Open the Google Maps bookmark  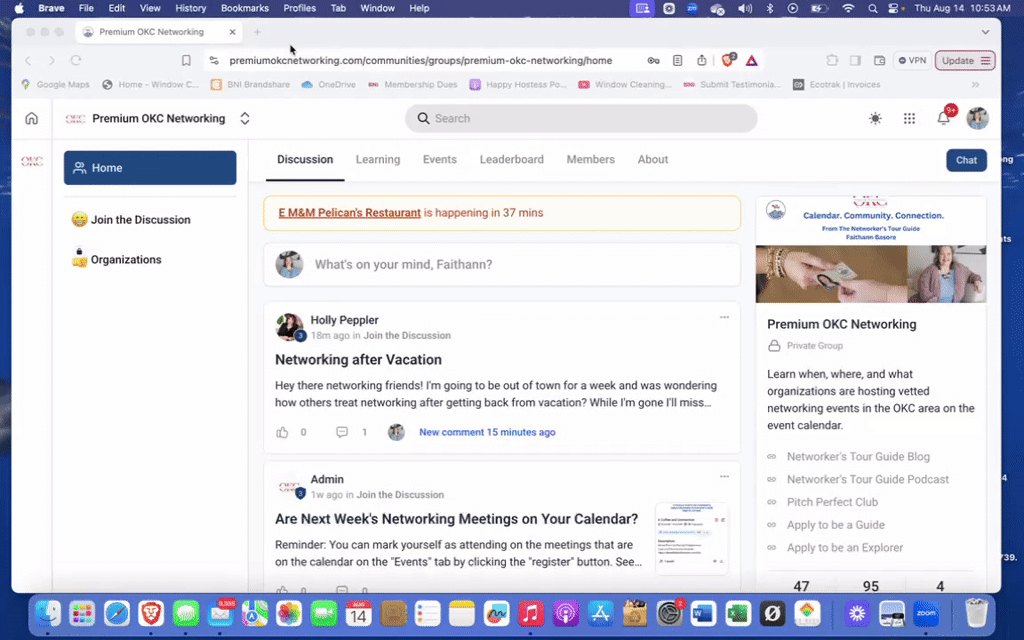[55, 84]
